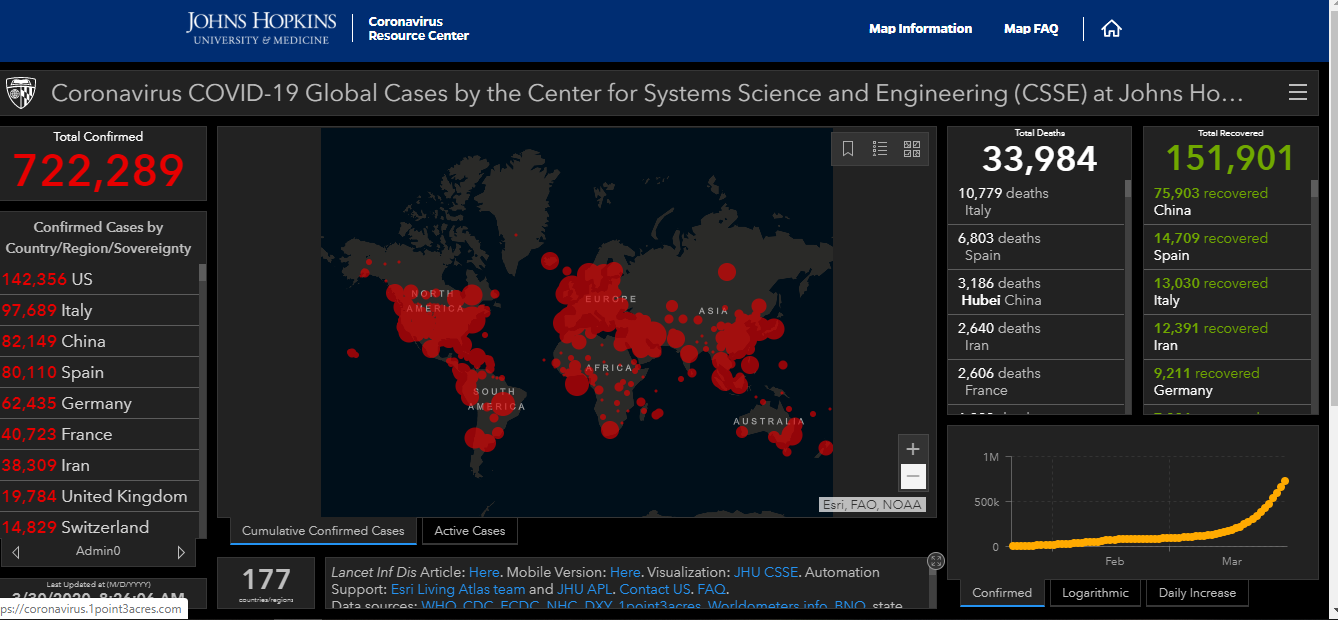Expand the article and data sources text panel
This screenshot has height=620, width=1338.
pos(936,561)
